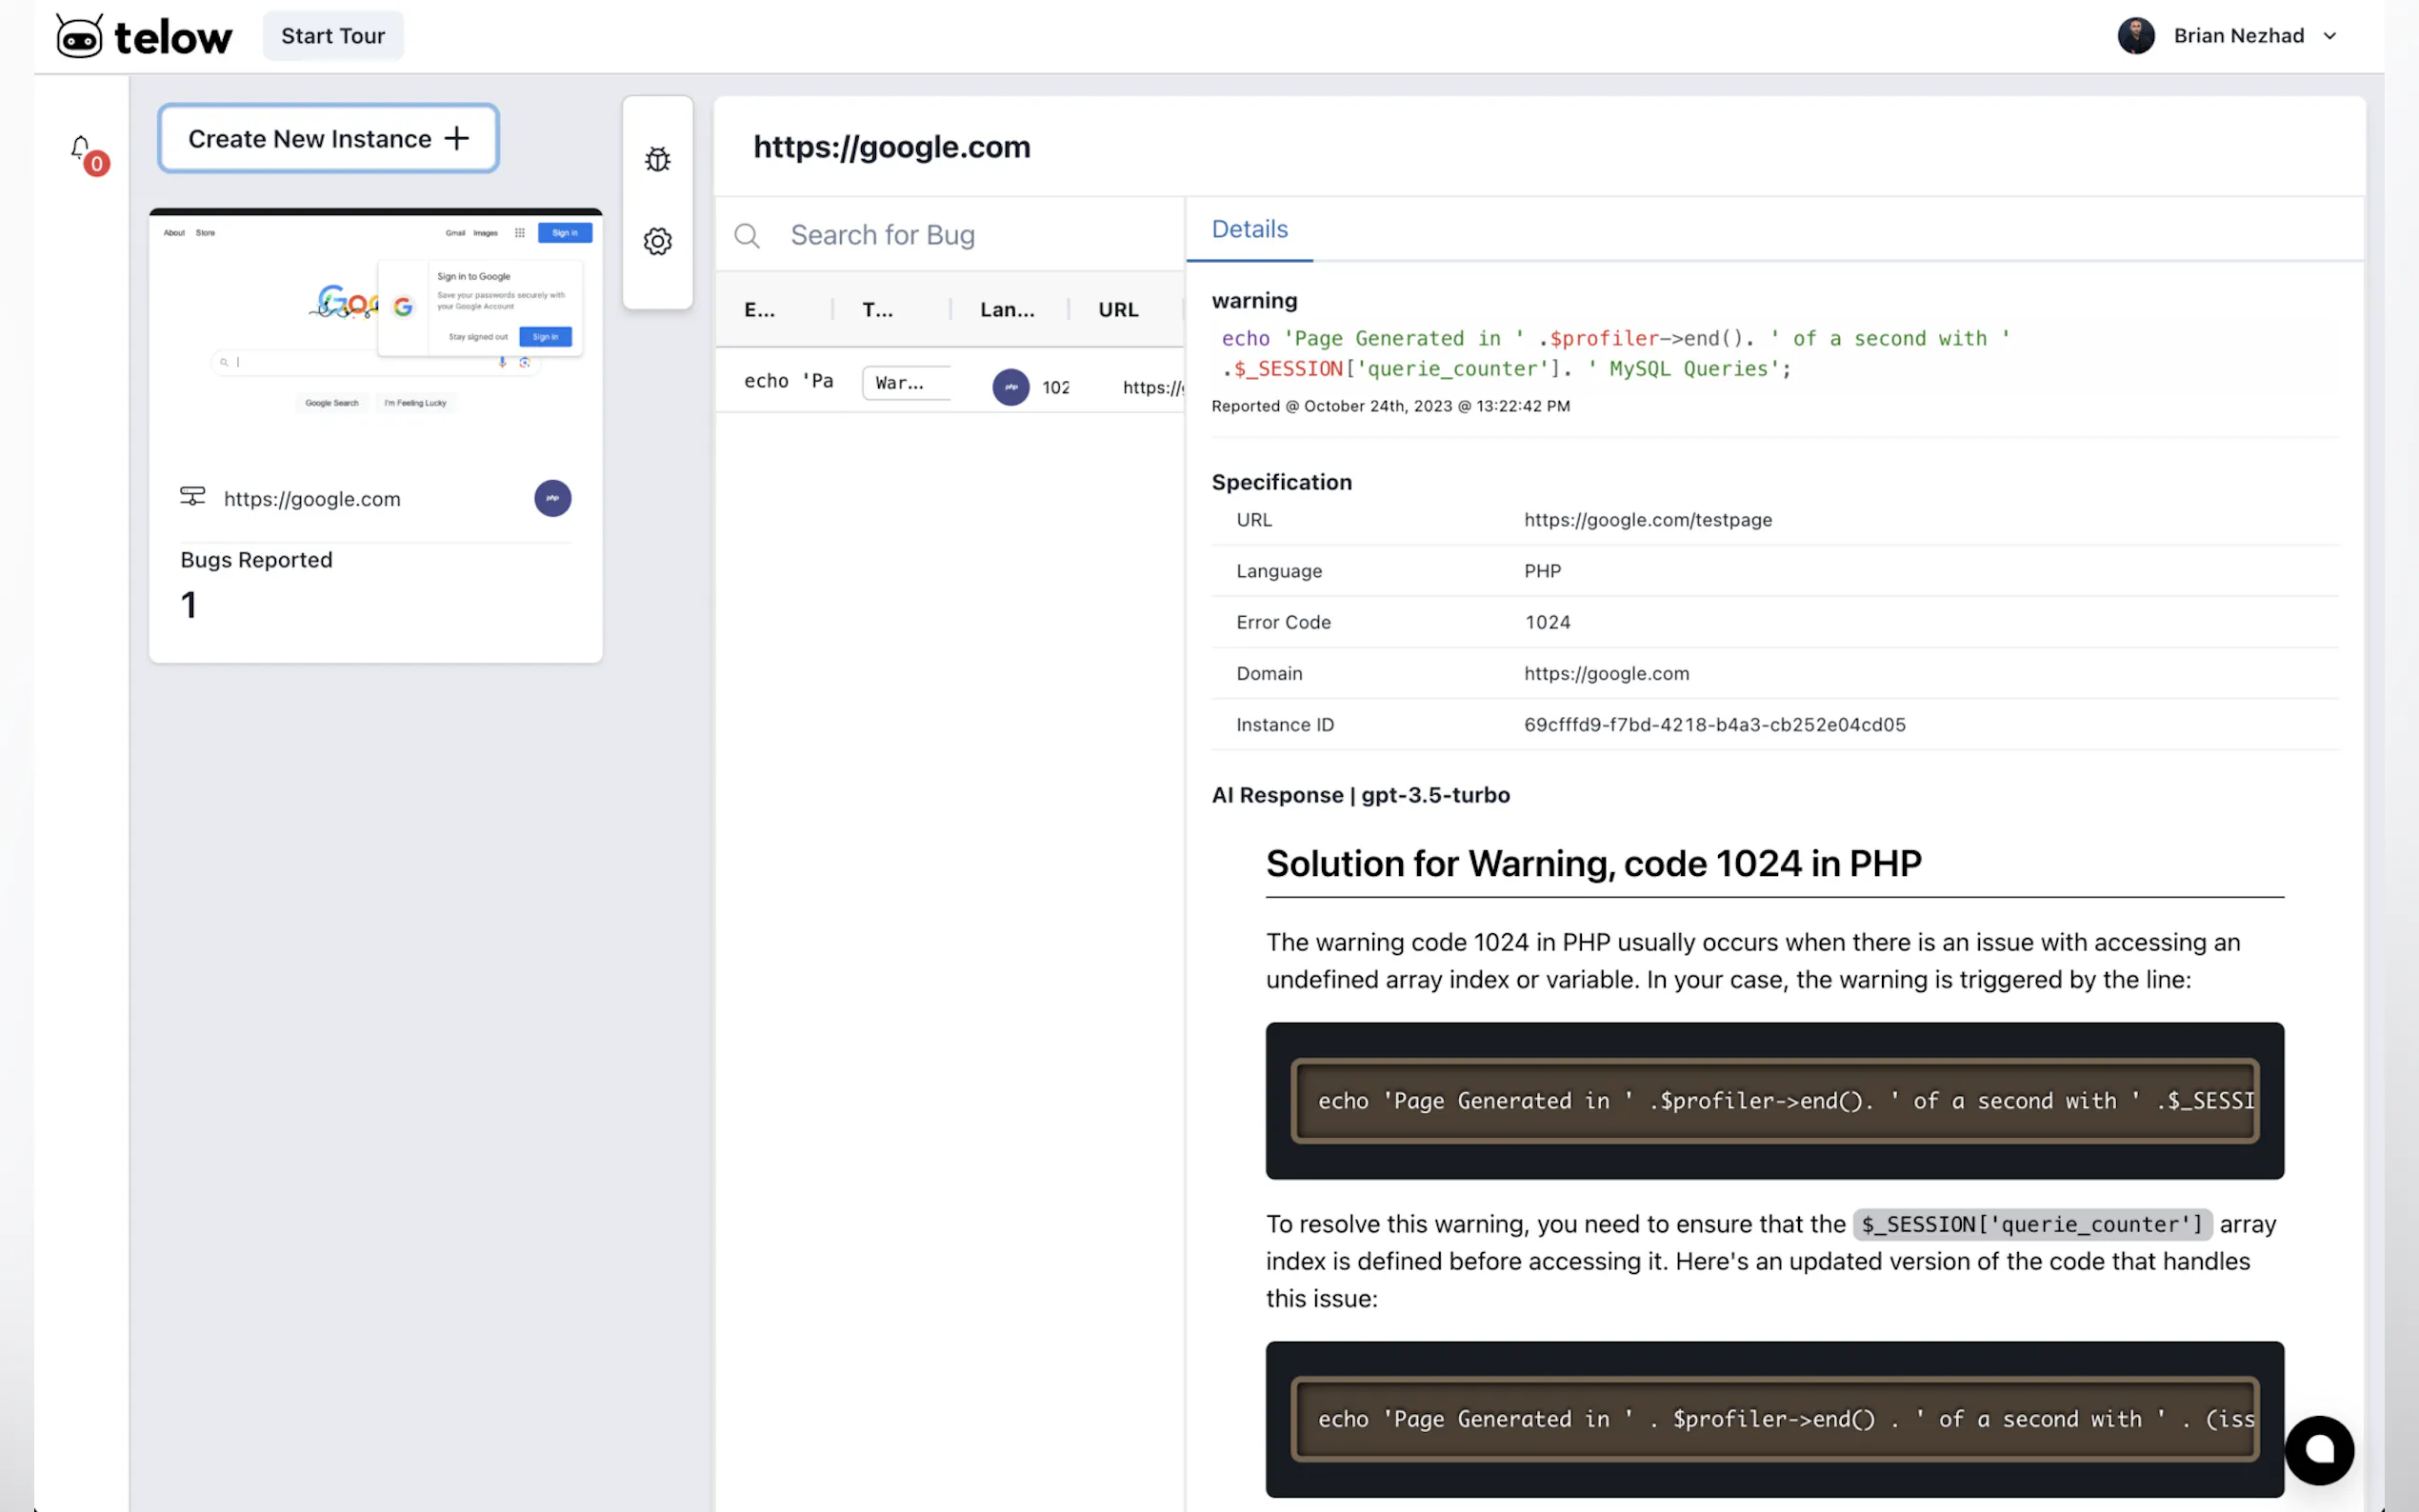This screenshot has width=2419, height=1512.
Task: Click the Lan... column header
Action: [1007, 310]
